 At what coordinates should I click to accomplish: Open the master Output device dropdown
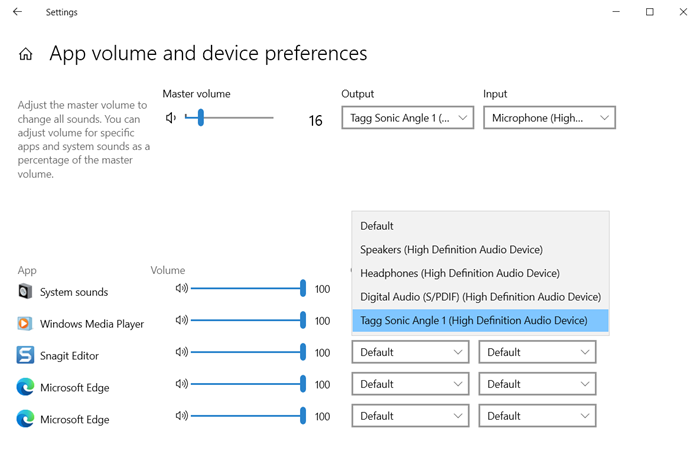pos(407,118)
